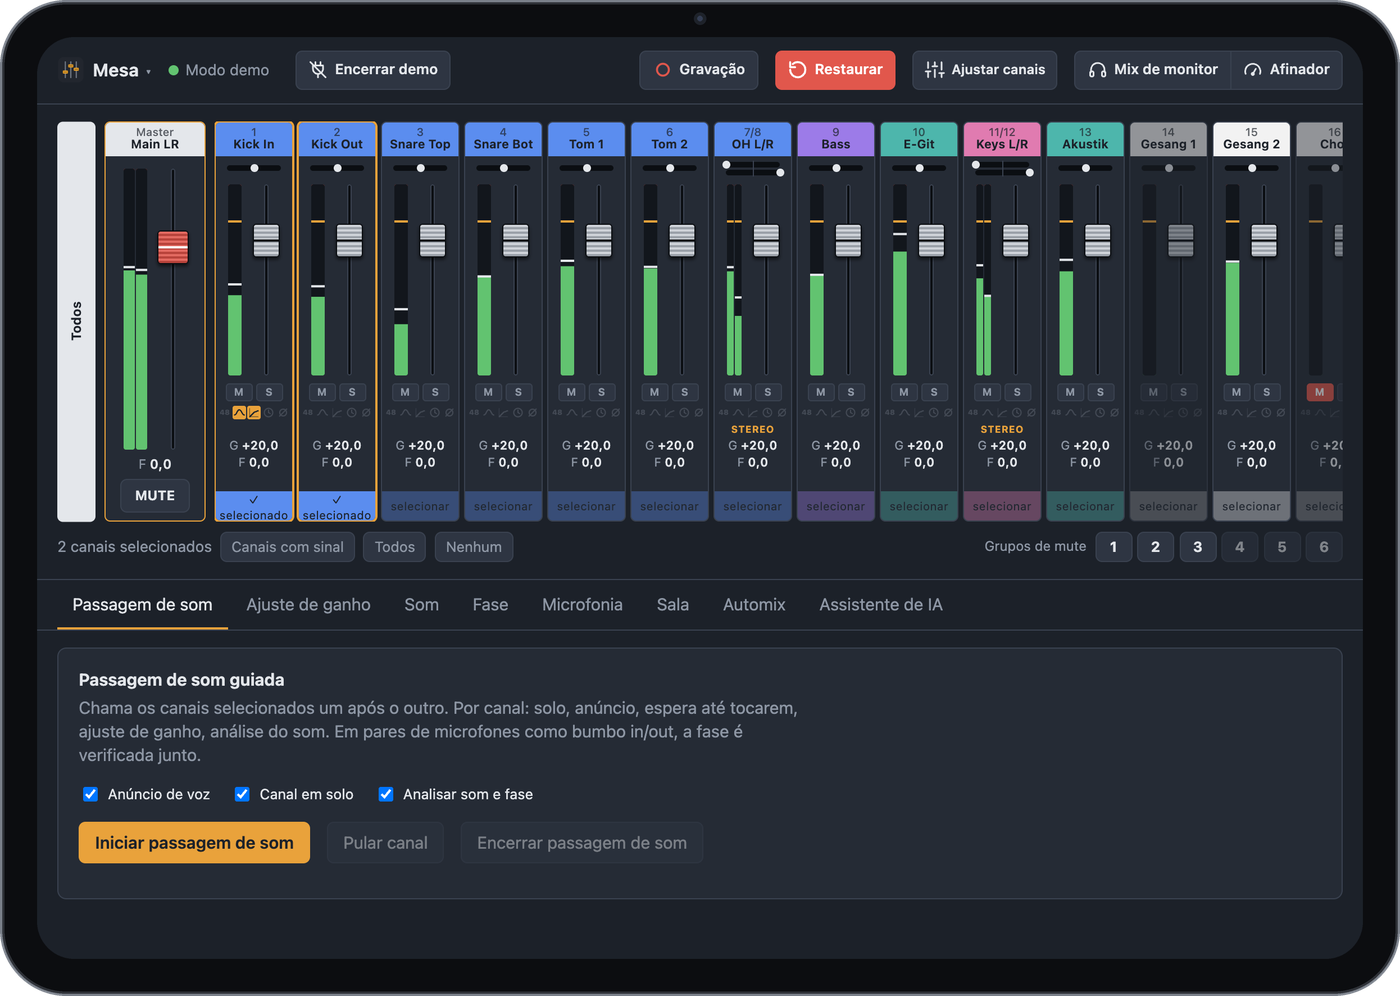Mute the Kick In channel
This screenshot has height=996, width=1400.
pyautogui.click(x=239, y=392)
